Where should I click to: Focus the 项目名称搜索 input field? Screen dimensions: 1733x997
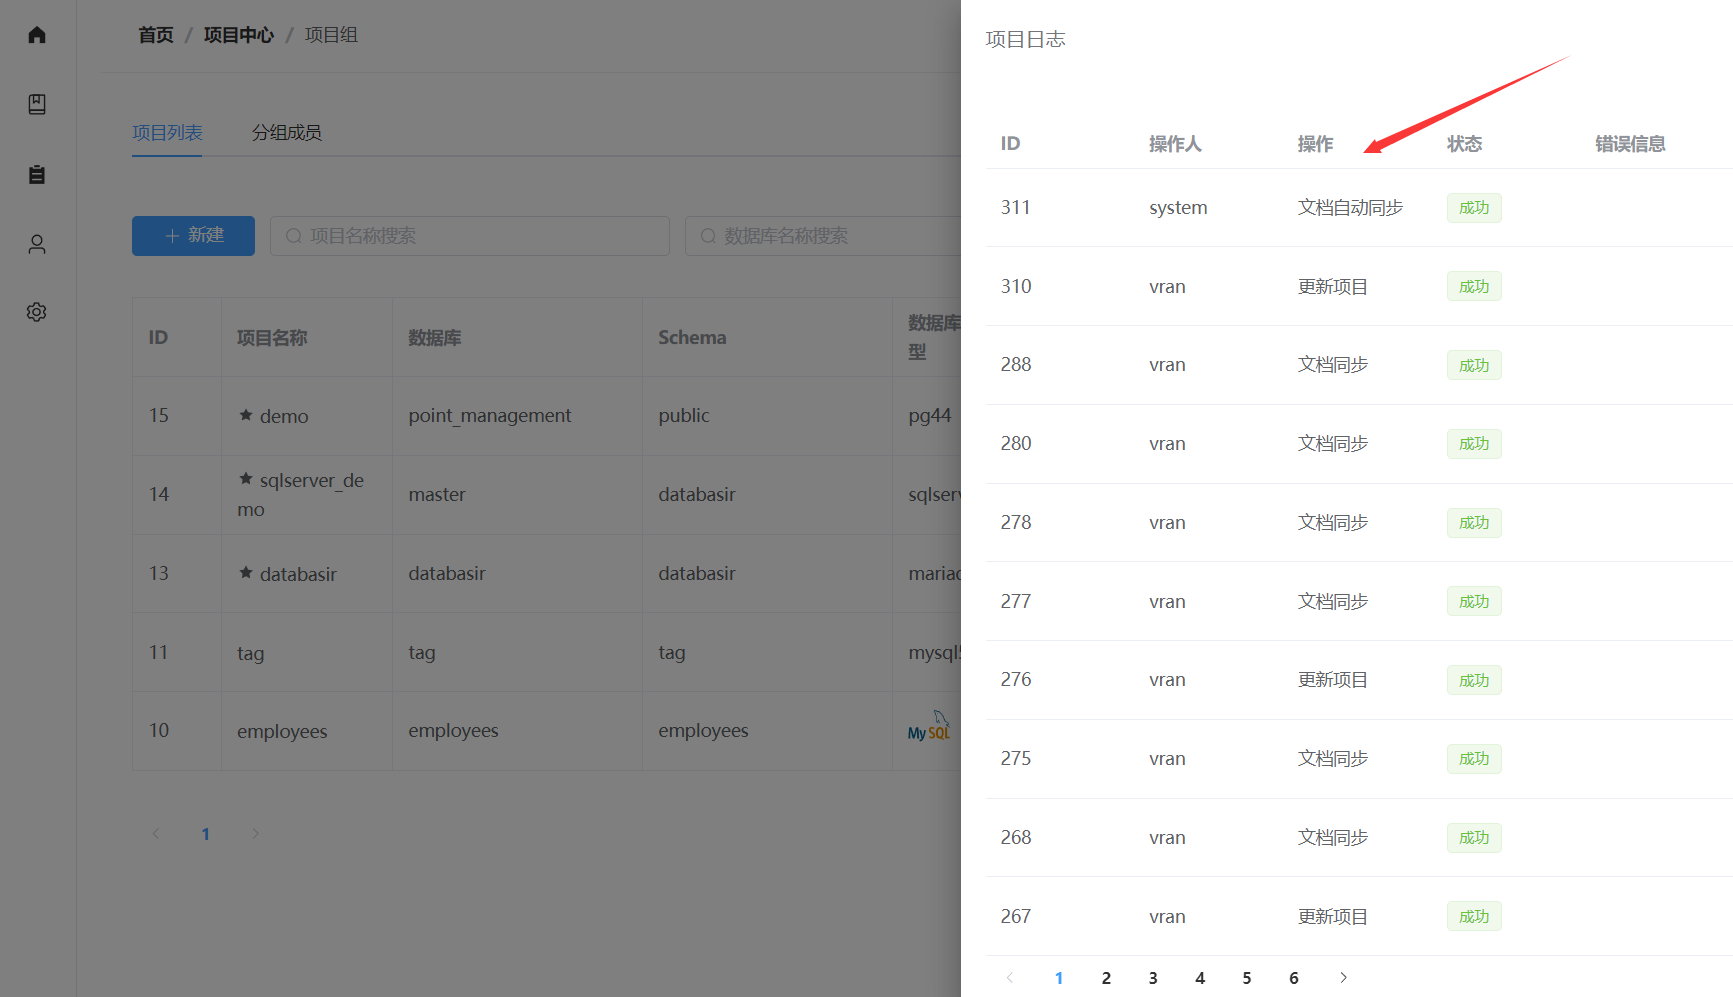pyautogui.click(x=470, y=236)
